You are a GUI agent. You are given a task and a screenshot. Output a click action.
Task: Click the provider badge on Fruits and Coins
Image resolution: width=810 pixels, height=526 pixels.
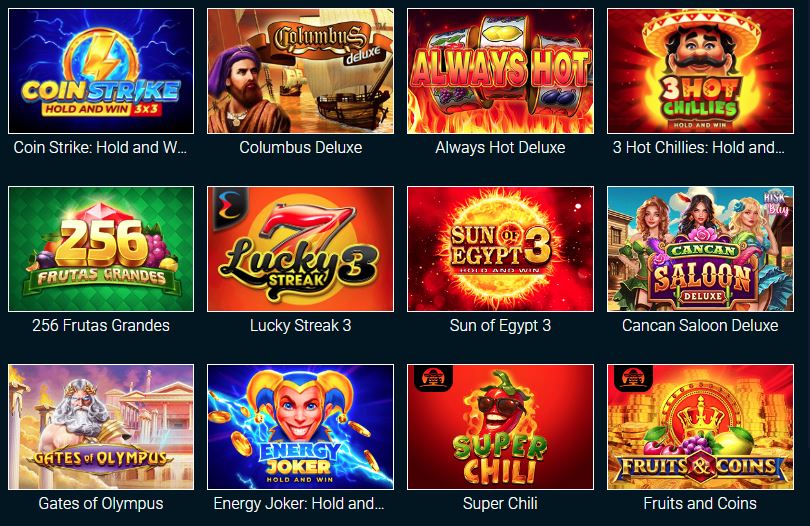click(633, 379)
